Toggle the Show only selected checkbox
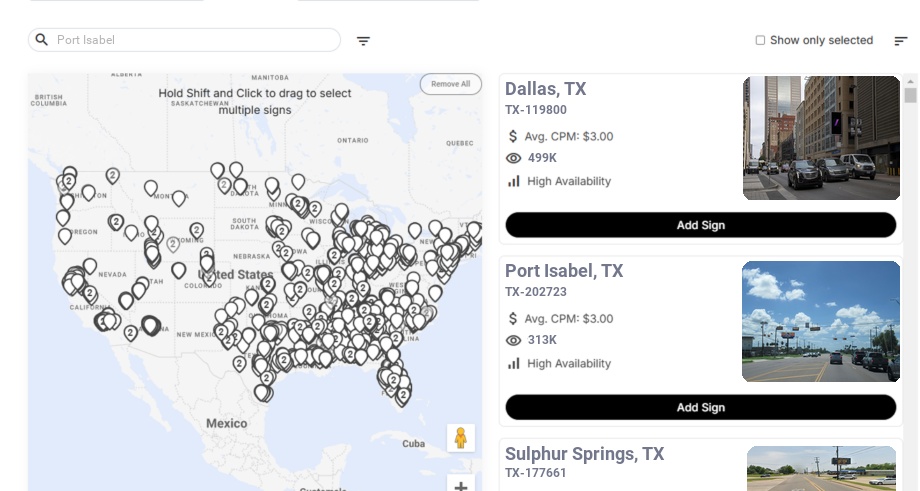 point(760,41)
